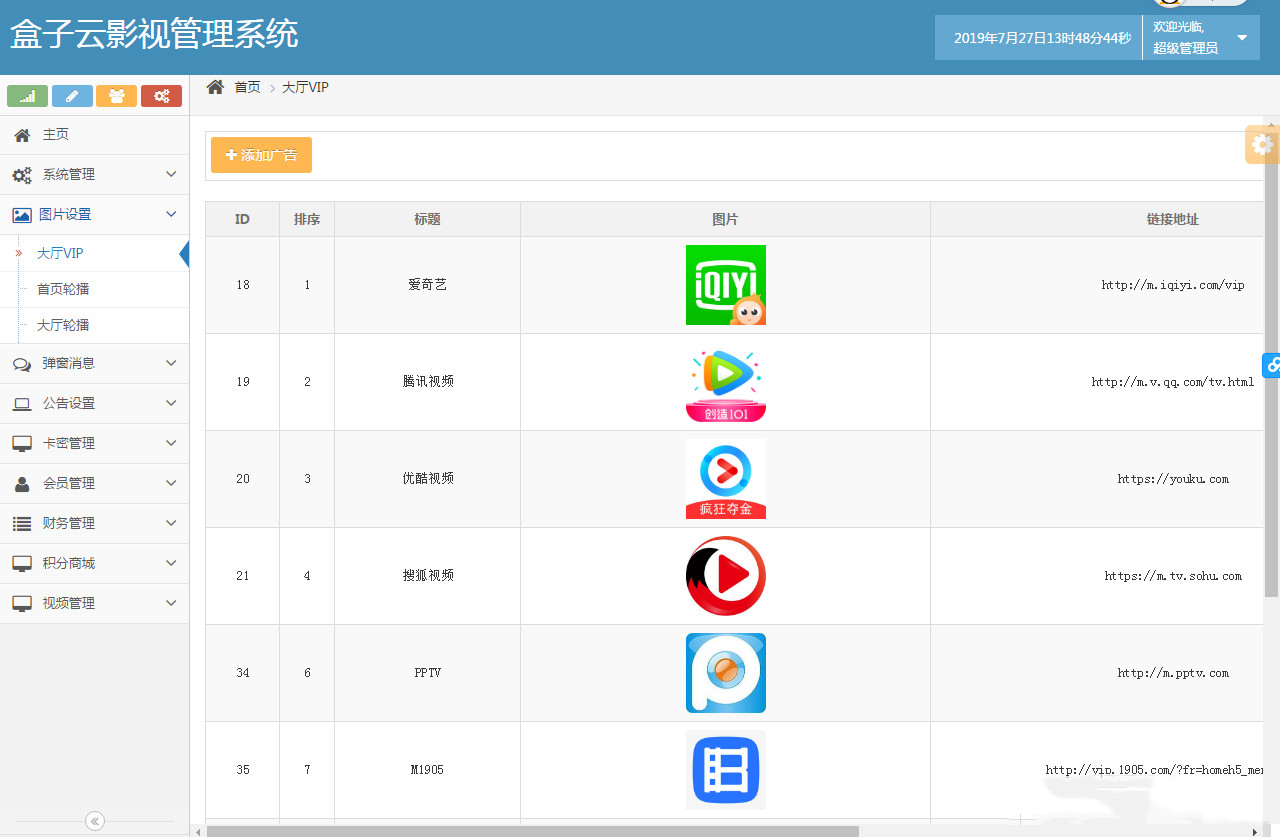Click the blue pencil shortcut button
The width and height of the screenshot is (1280, 837).
[72, 96]
